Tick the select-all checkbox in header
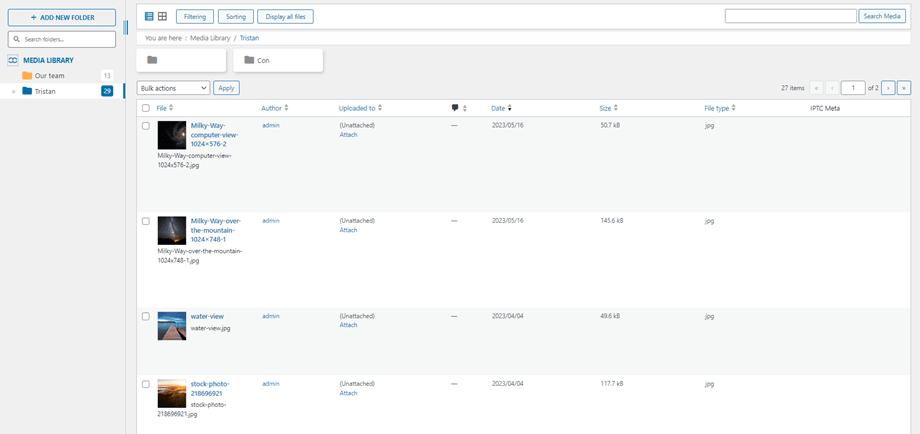The height and width of the screenshot is (434, 920). 146,108
